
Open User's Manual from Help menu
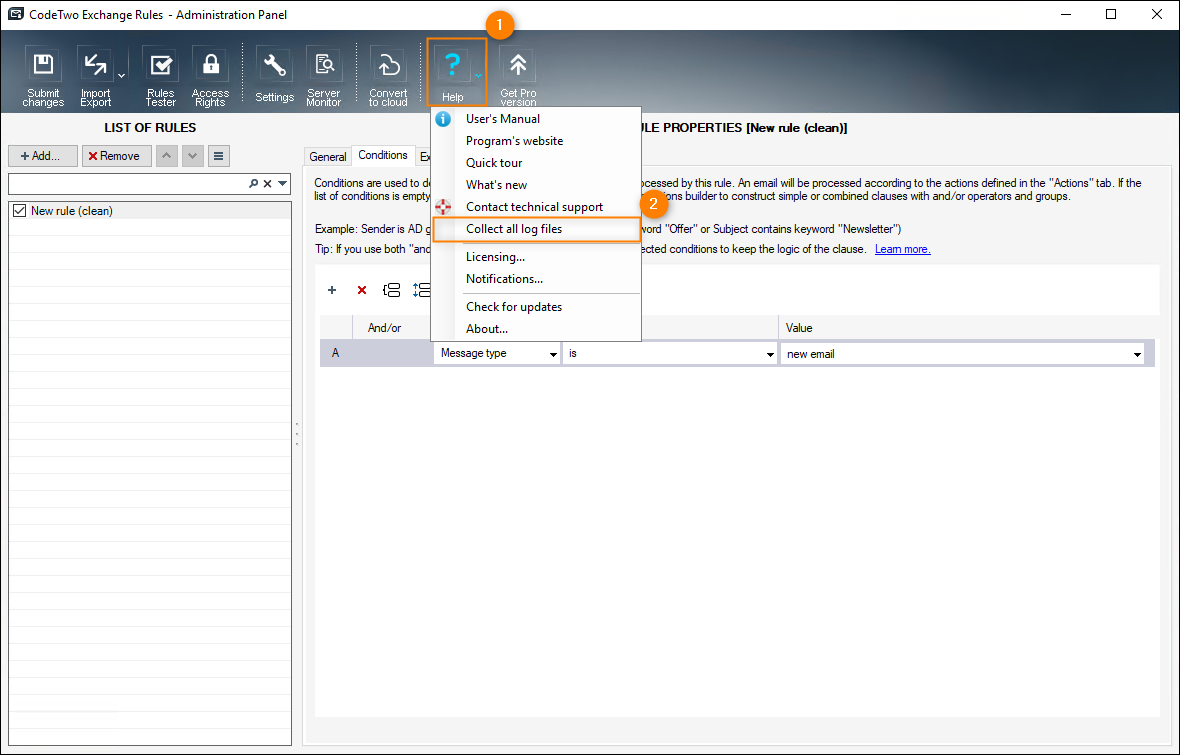[x=503, y=119]
